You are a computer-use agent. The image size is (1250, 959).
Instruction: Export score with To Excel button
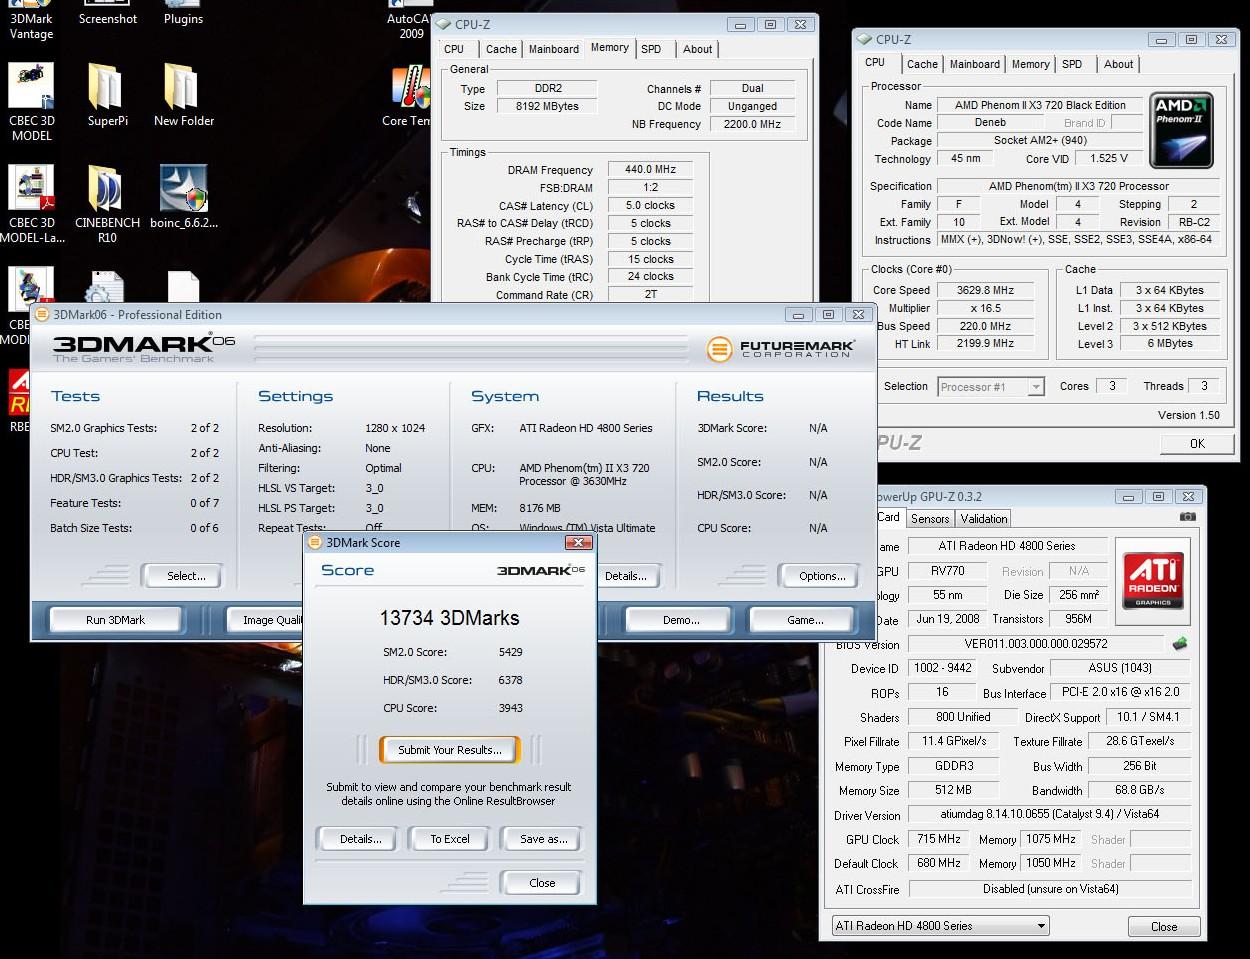click(x=450, y=839)
